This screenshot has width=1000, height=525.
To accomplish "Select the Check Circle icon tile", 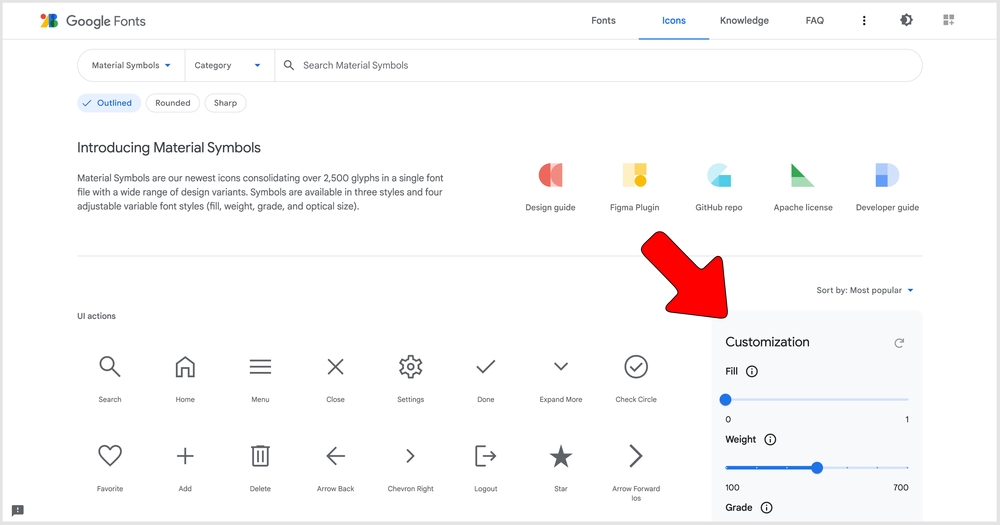I will coord(636,378).
